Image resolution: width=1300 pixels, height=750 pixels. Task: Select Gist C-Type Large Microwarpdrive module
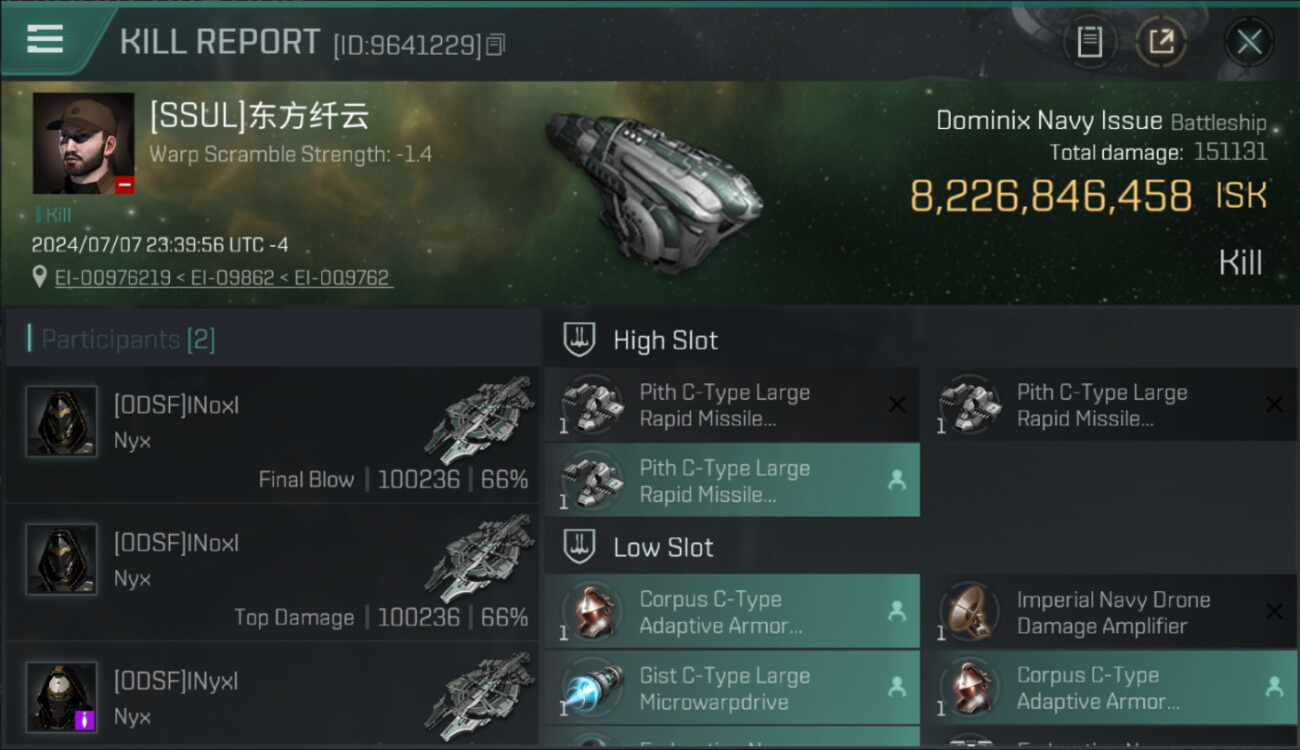[732, 688]
